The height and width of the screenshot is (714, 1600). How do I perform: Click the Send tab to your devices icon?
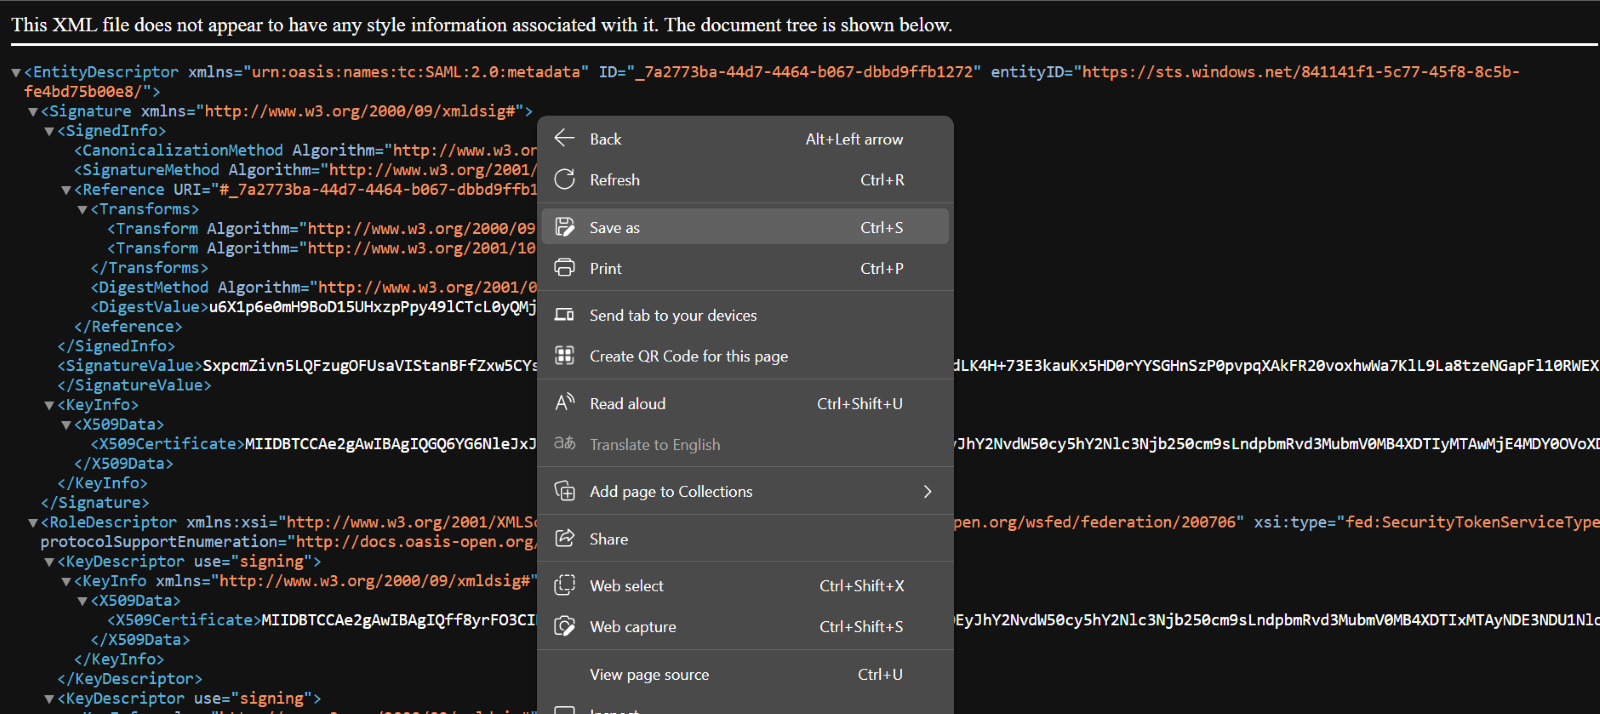coord(564,315)
